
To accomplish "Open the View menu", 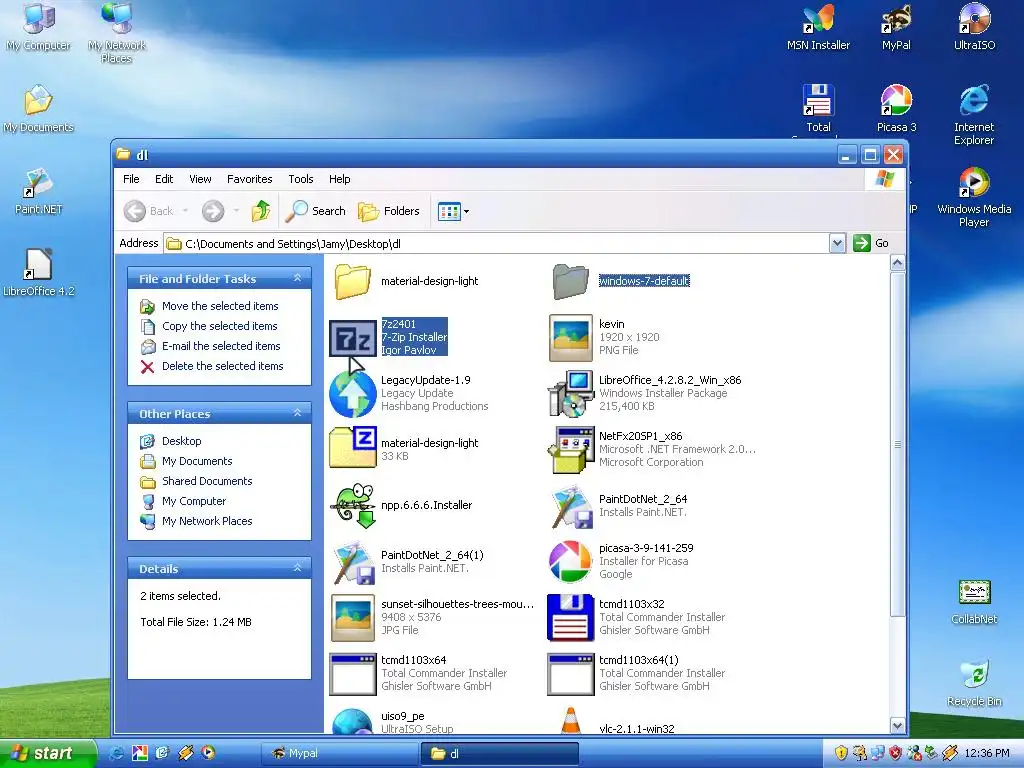I will pyautogui.click(x=200, y=179).
